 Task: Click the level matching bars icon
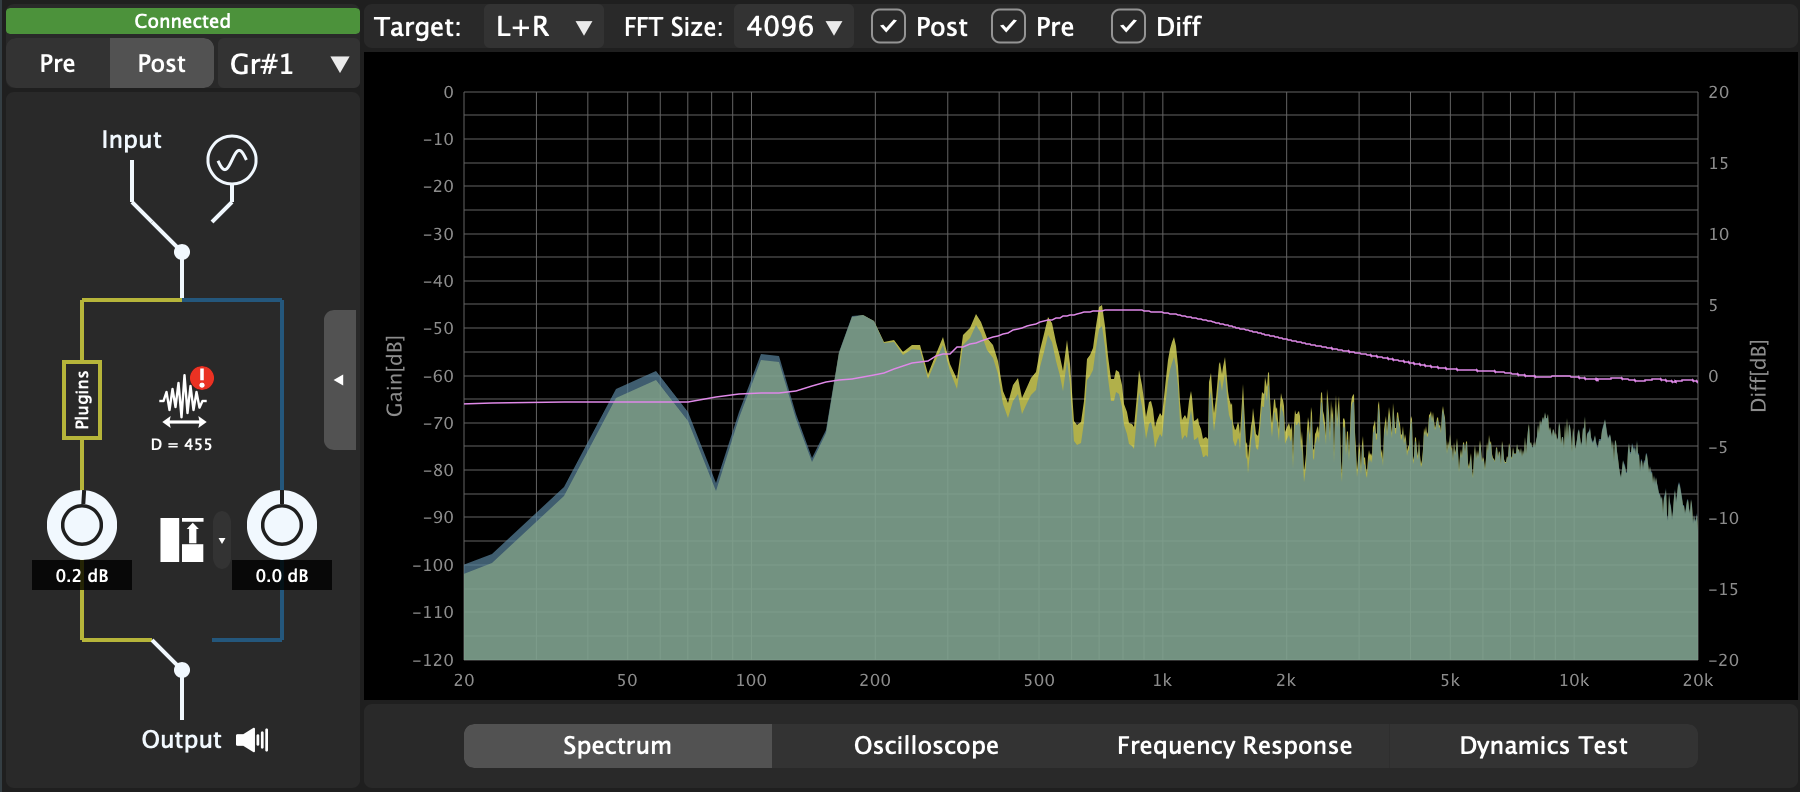pyautogui.click(x=182, y=540)
